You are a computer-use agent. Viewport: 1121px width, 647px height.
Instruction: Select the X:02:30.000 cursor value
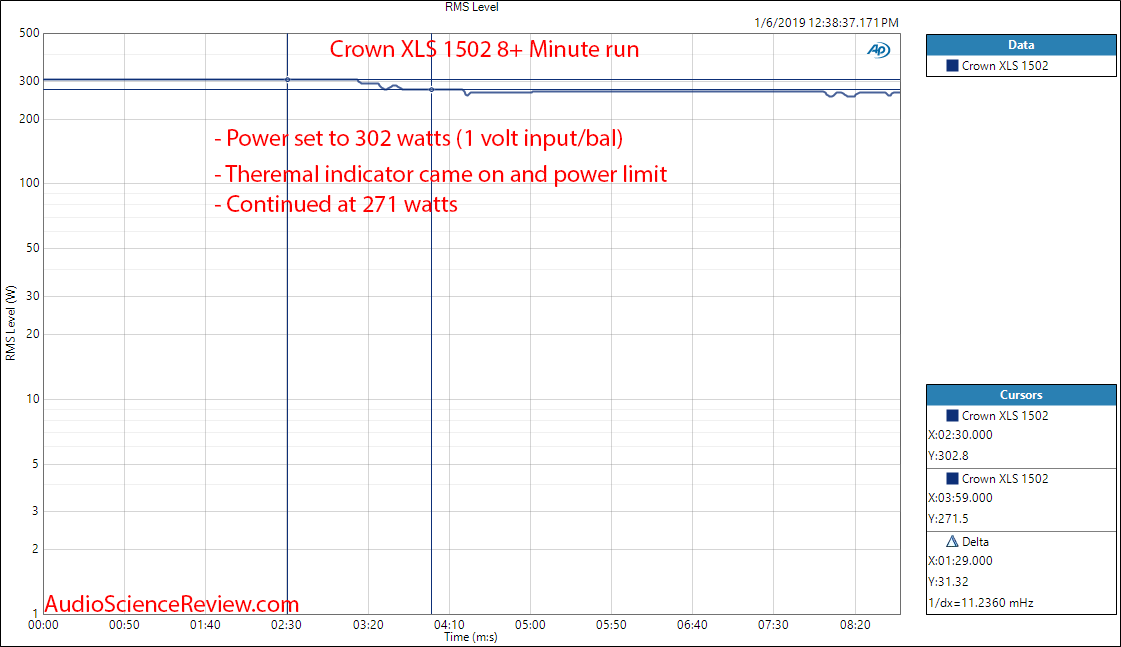[960, 435]
